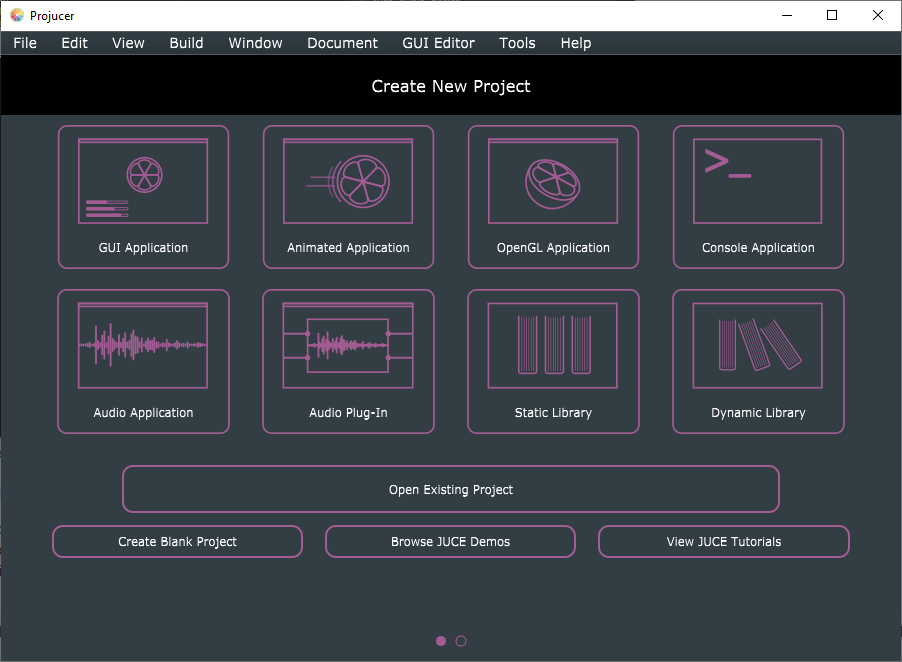Screen dimensions: 902x662
Task: Open the Help menu
Action: pos(576,43)
